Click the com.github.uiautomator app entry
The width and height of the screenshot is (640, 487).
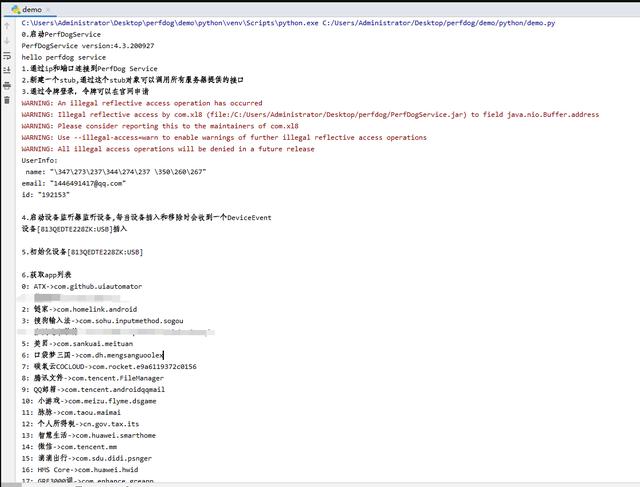tap(82, 287)
